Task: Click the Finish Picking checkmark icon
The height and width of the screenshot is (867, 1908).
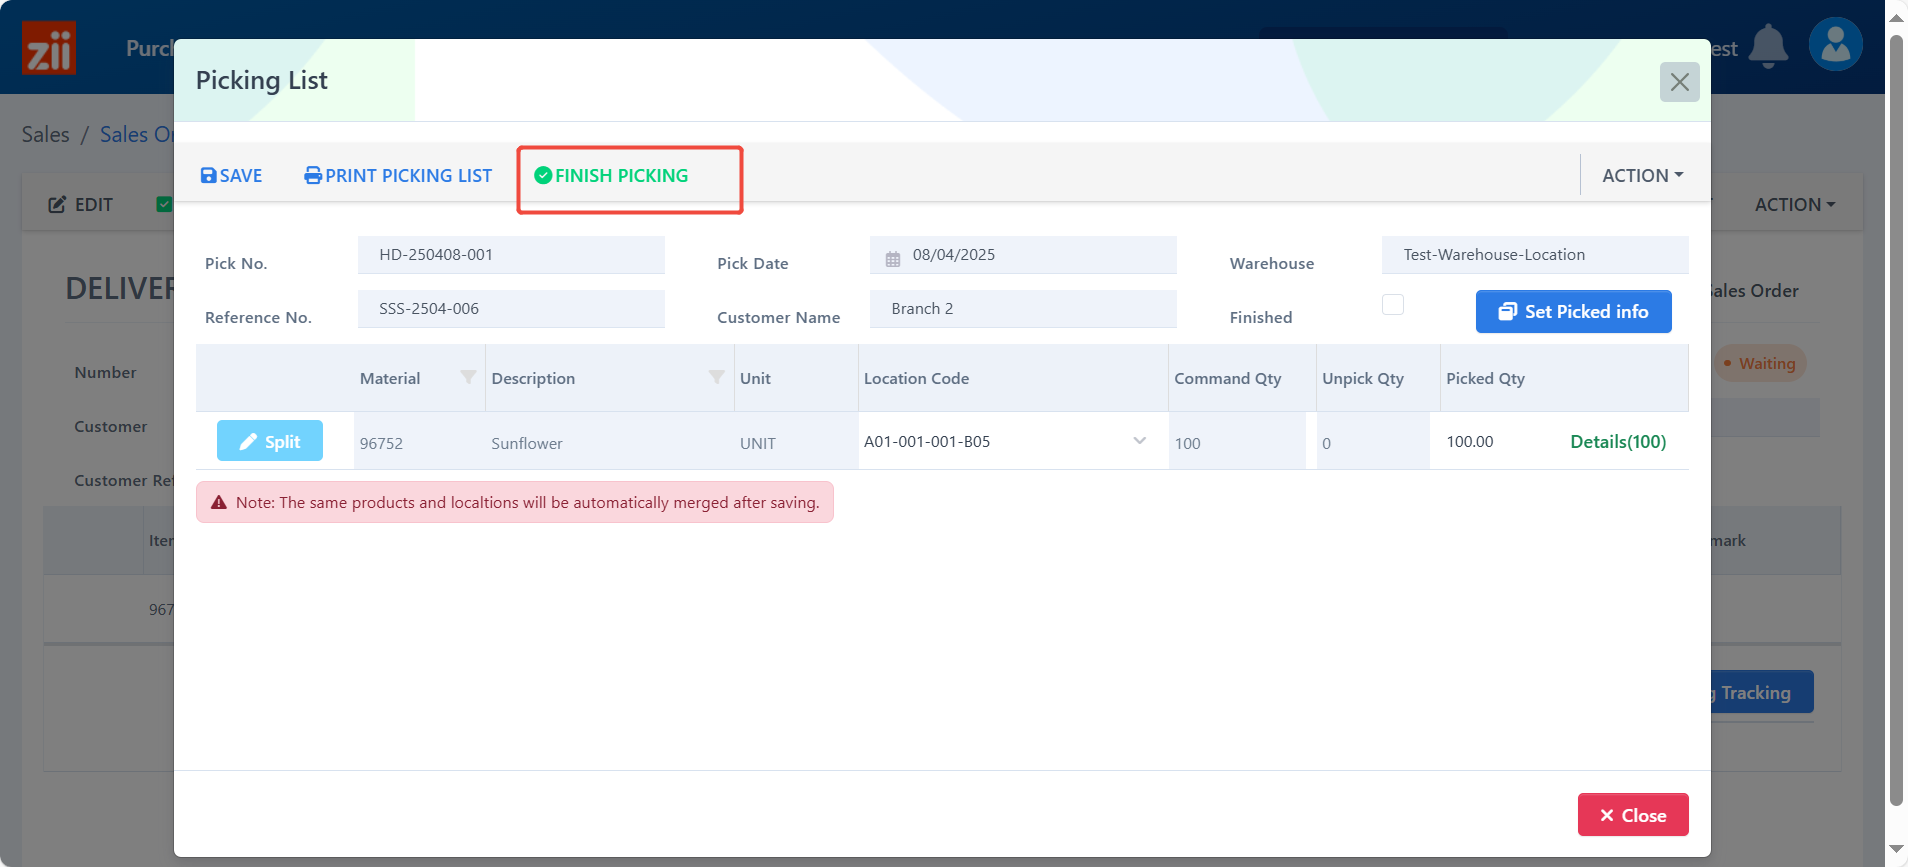Action: coord(543,176)
